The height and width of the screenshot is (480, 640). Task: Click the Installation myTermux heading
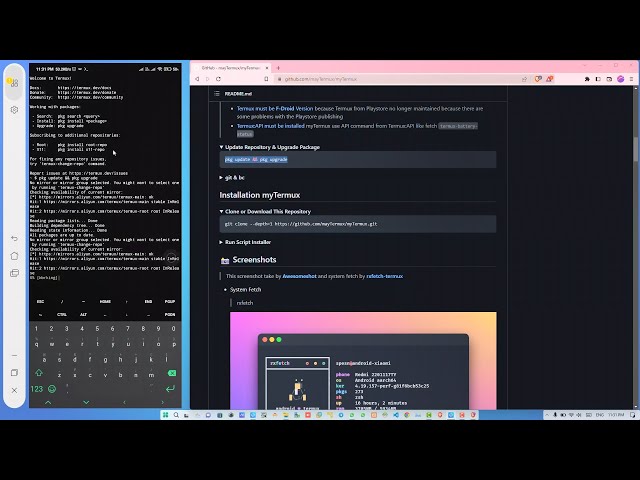[x=260, y=195]
